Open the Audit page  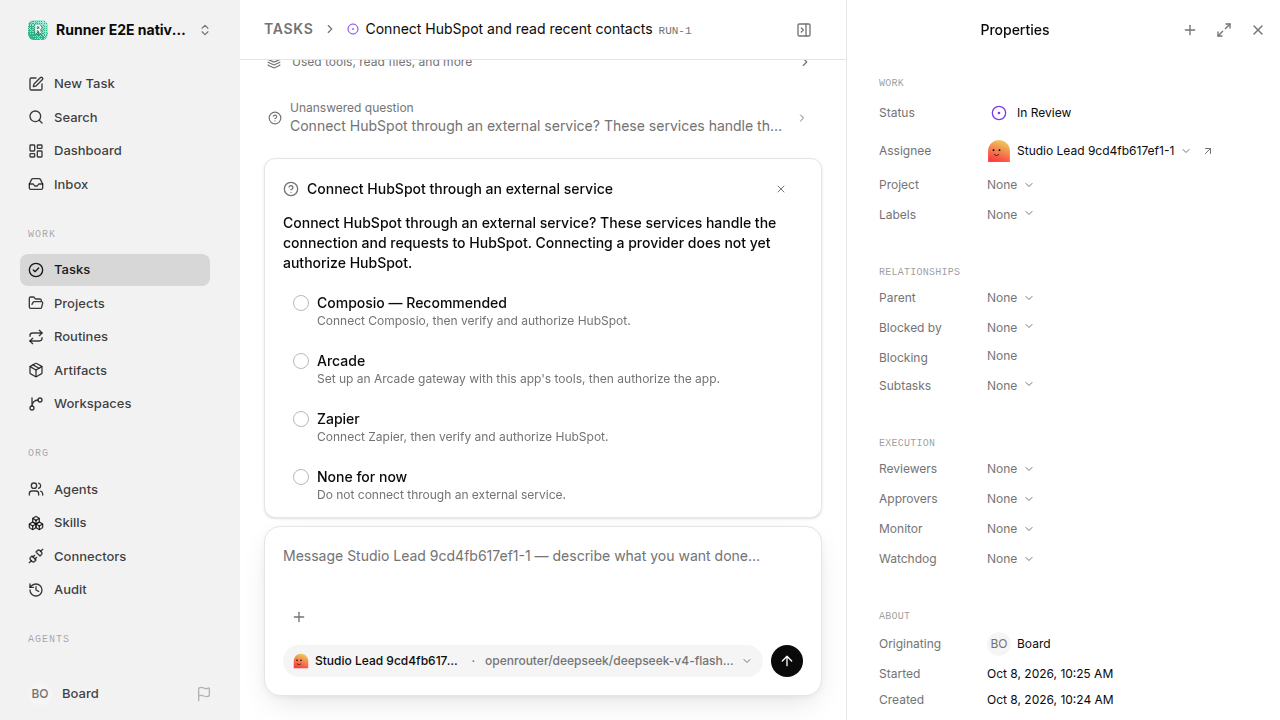pyautogui.click(x=115, y=590)
